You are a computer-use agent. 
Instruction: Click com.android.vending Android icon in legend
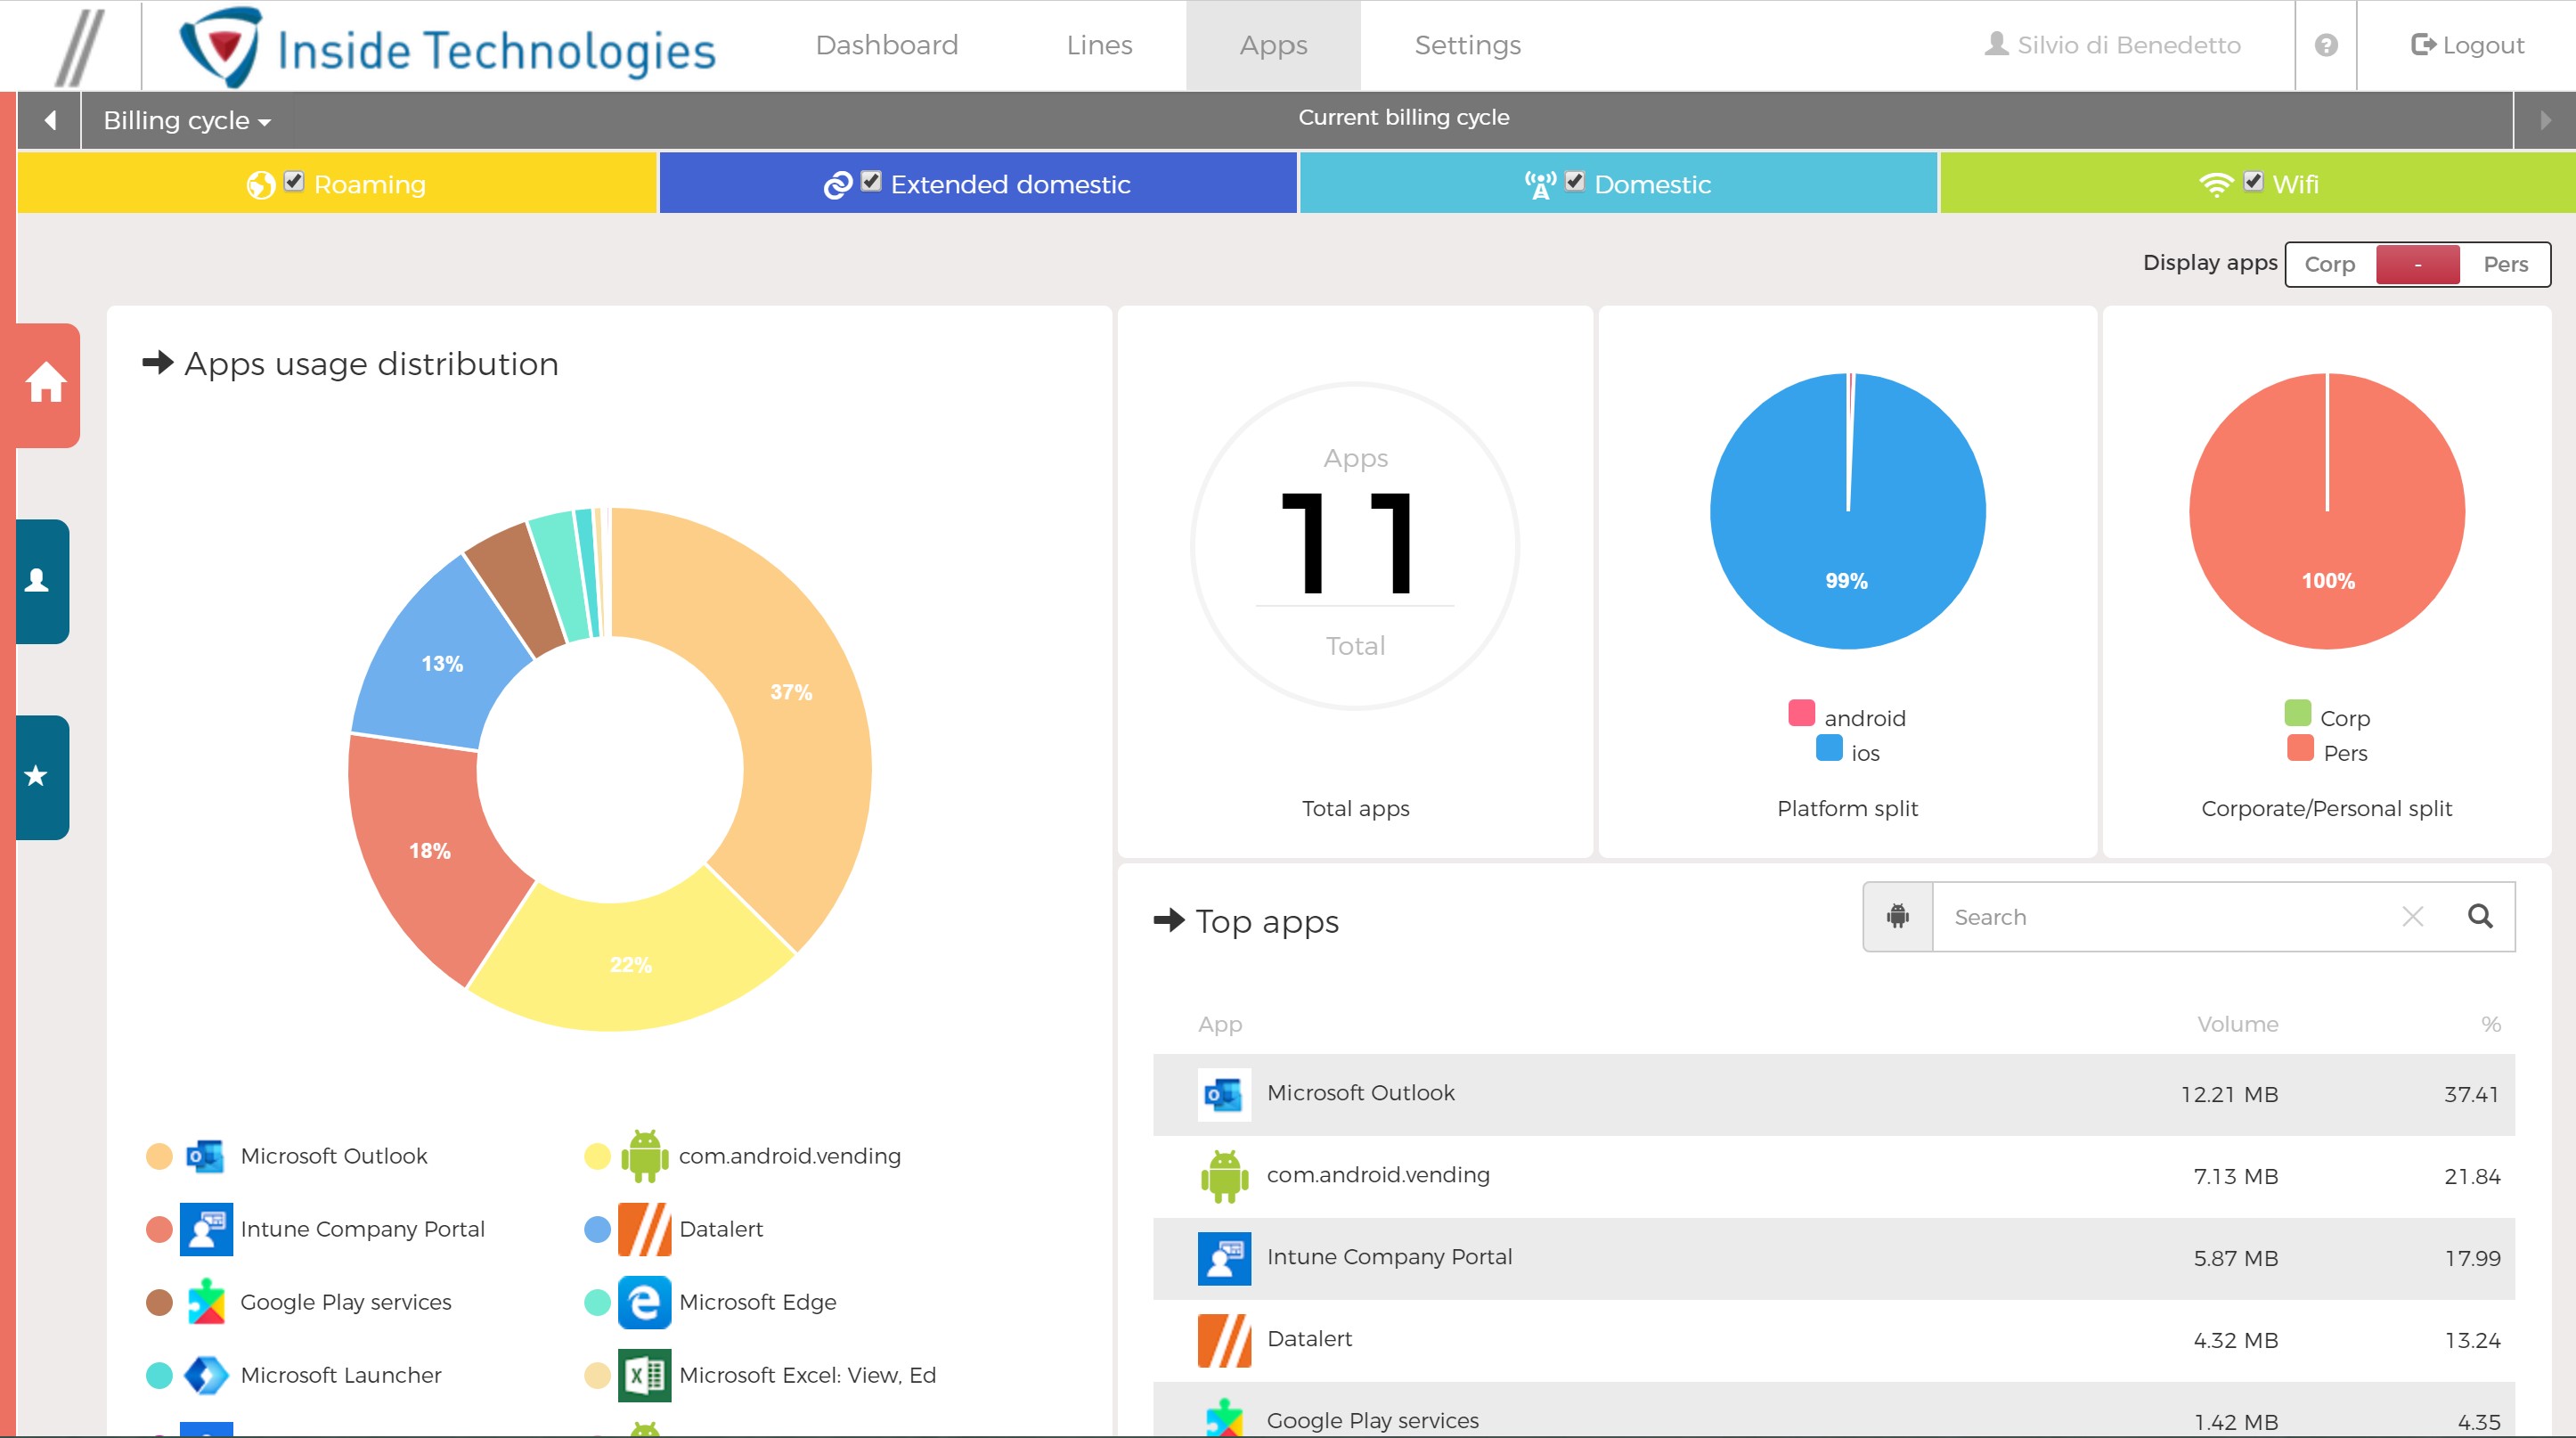[645, 1156]
